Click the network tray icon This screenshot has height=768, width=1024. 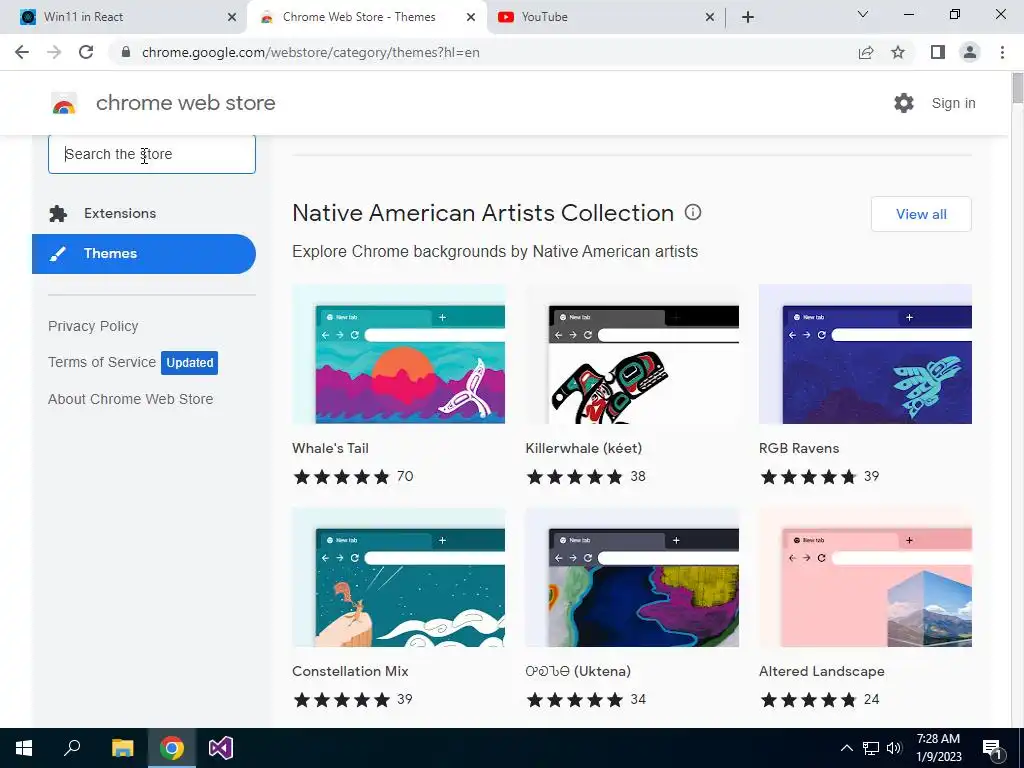pos(871,748)
